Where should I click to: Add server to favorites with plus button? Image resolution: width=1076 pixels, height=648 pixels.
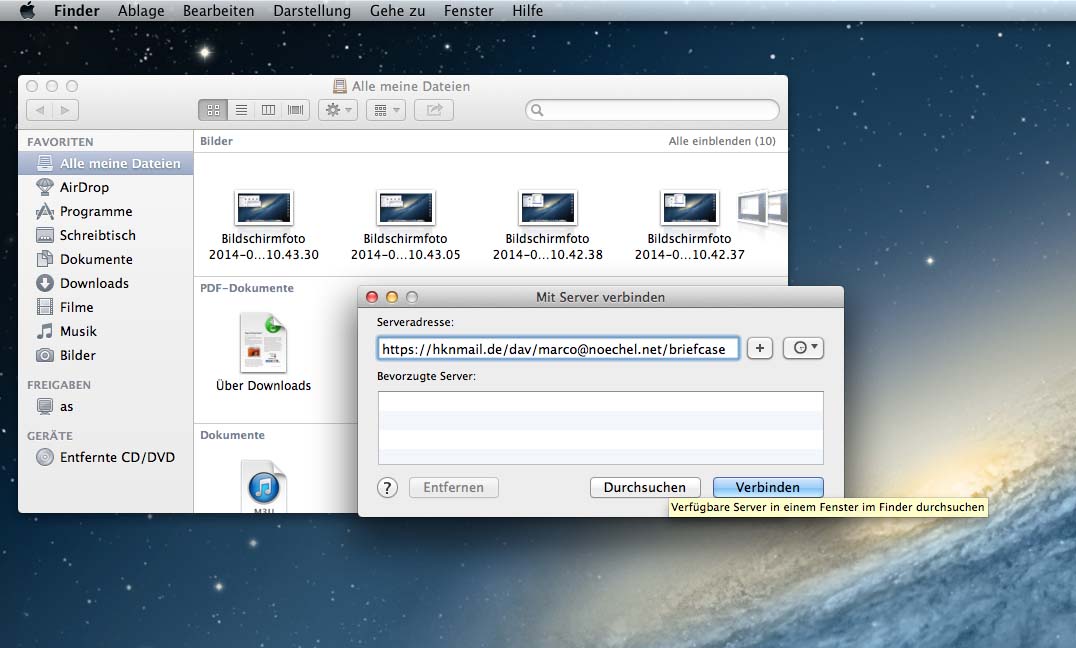pos(760,348)
